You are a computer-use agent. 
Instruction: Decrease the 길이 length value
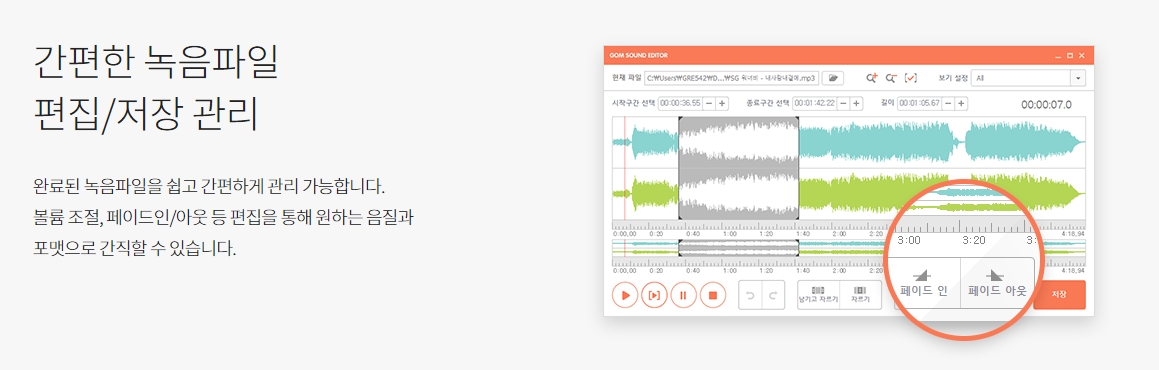click(948, 103)
